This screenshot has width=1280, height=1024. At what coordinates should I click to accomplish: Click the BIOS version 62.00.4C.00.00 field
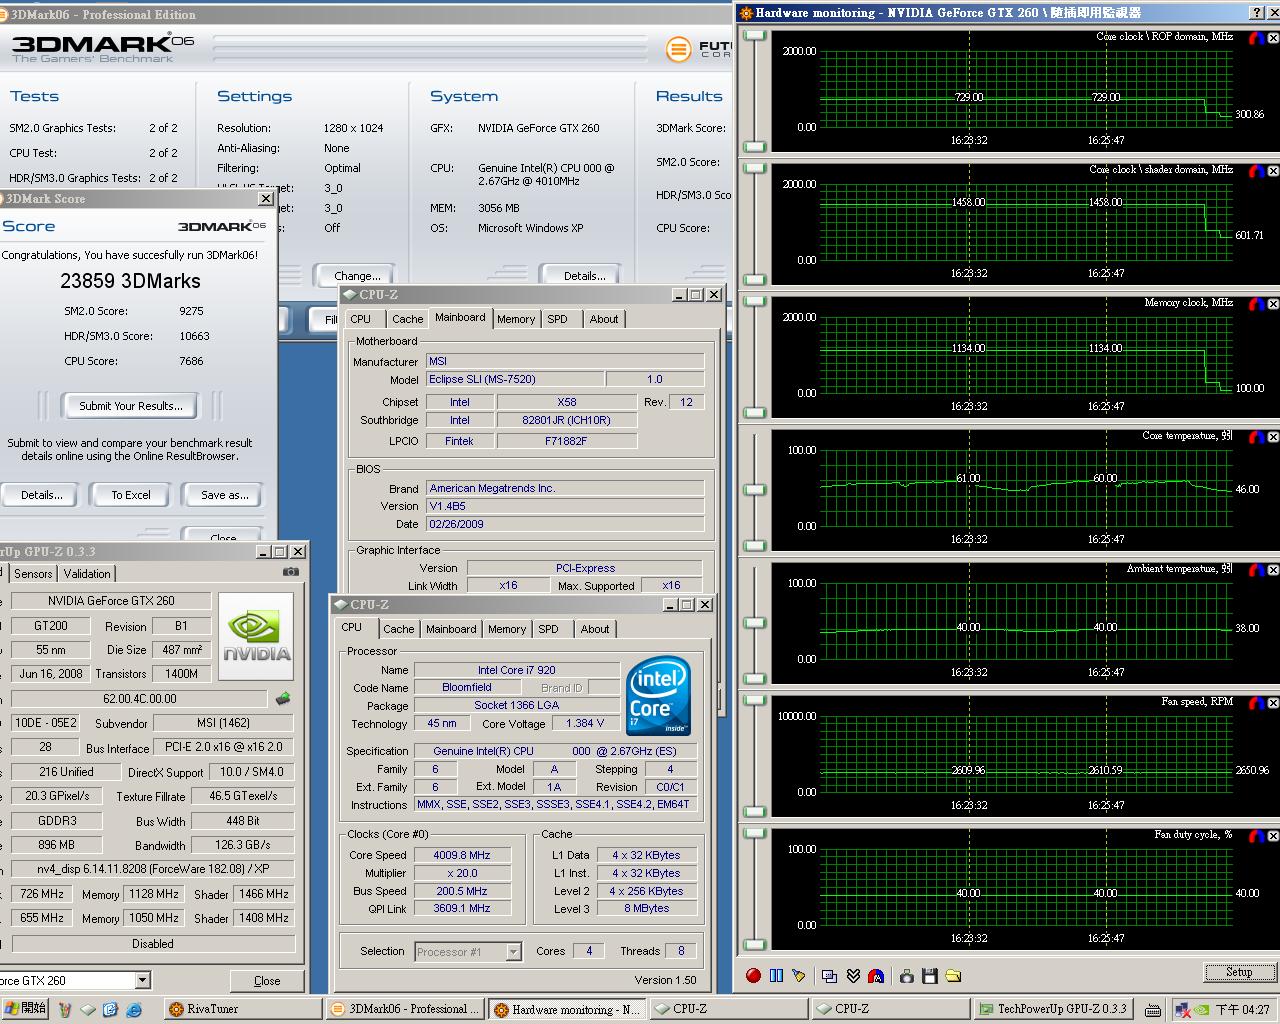(x=139, y=698)
